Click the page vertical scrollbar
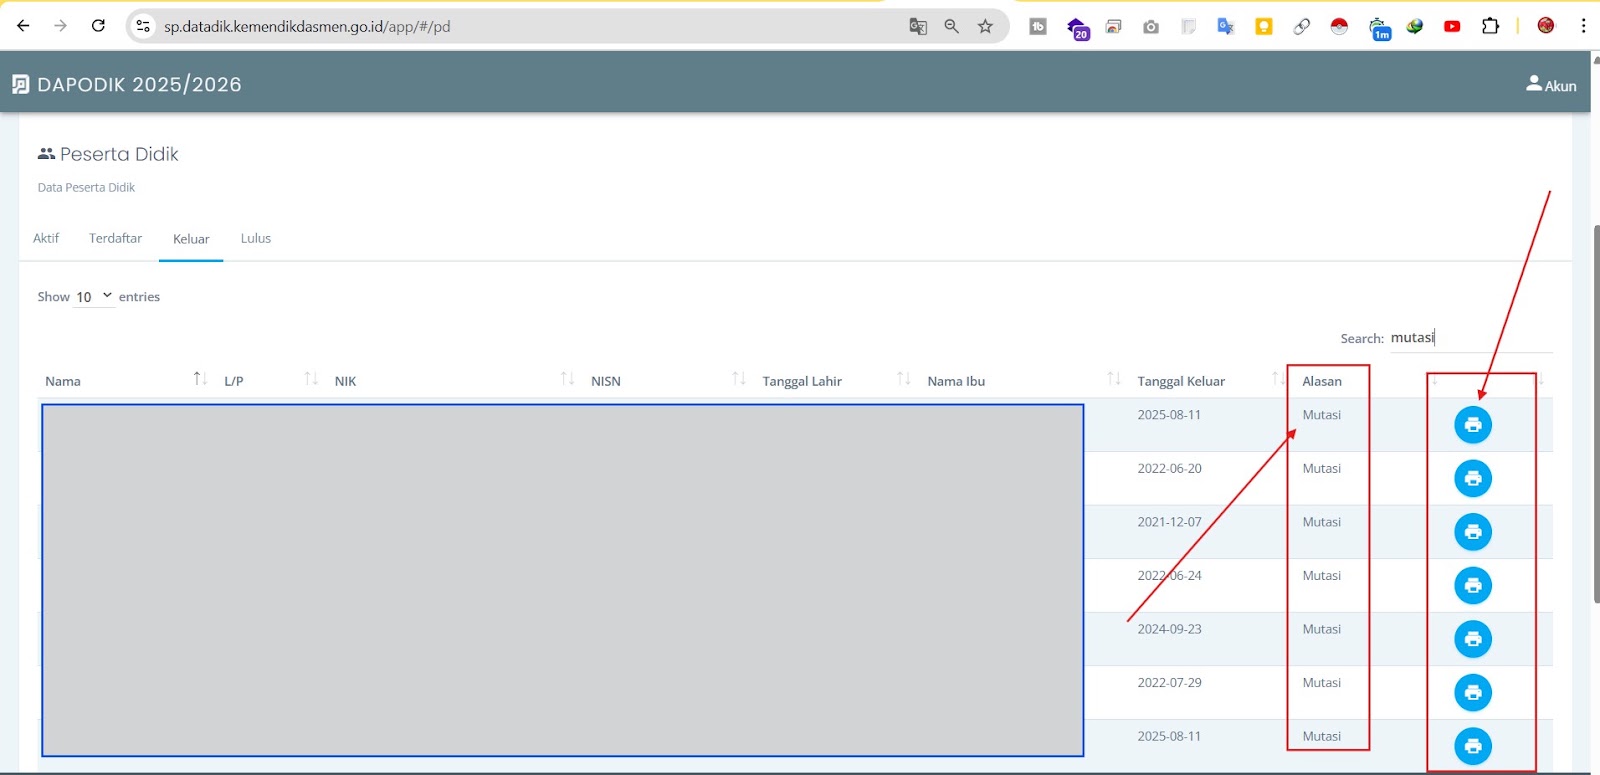Viewport: 1600px width, 775px height. tap(1596, 414)
